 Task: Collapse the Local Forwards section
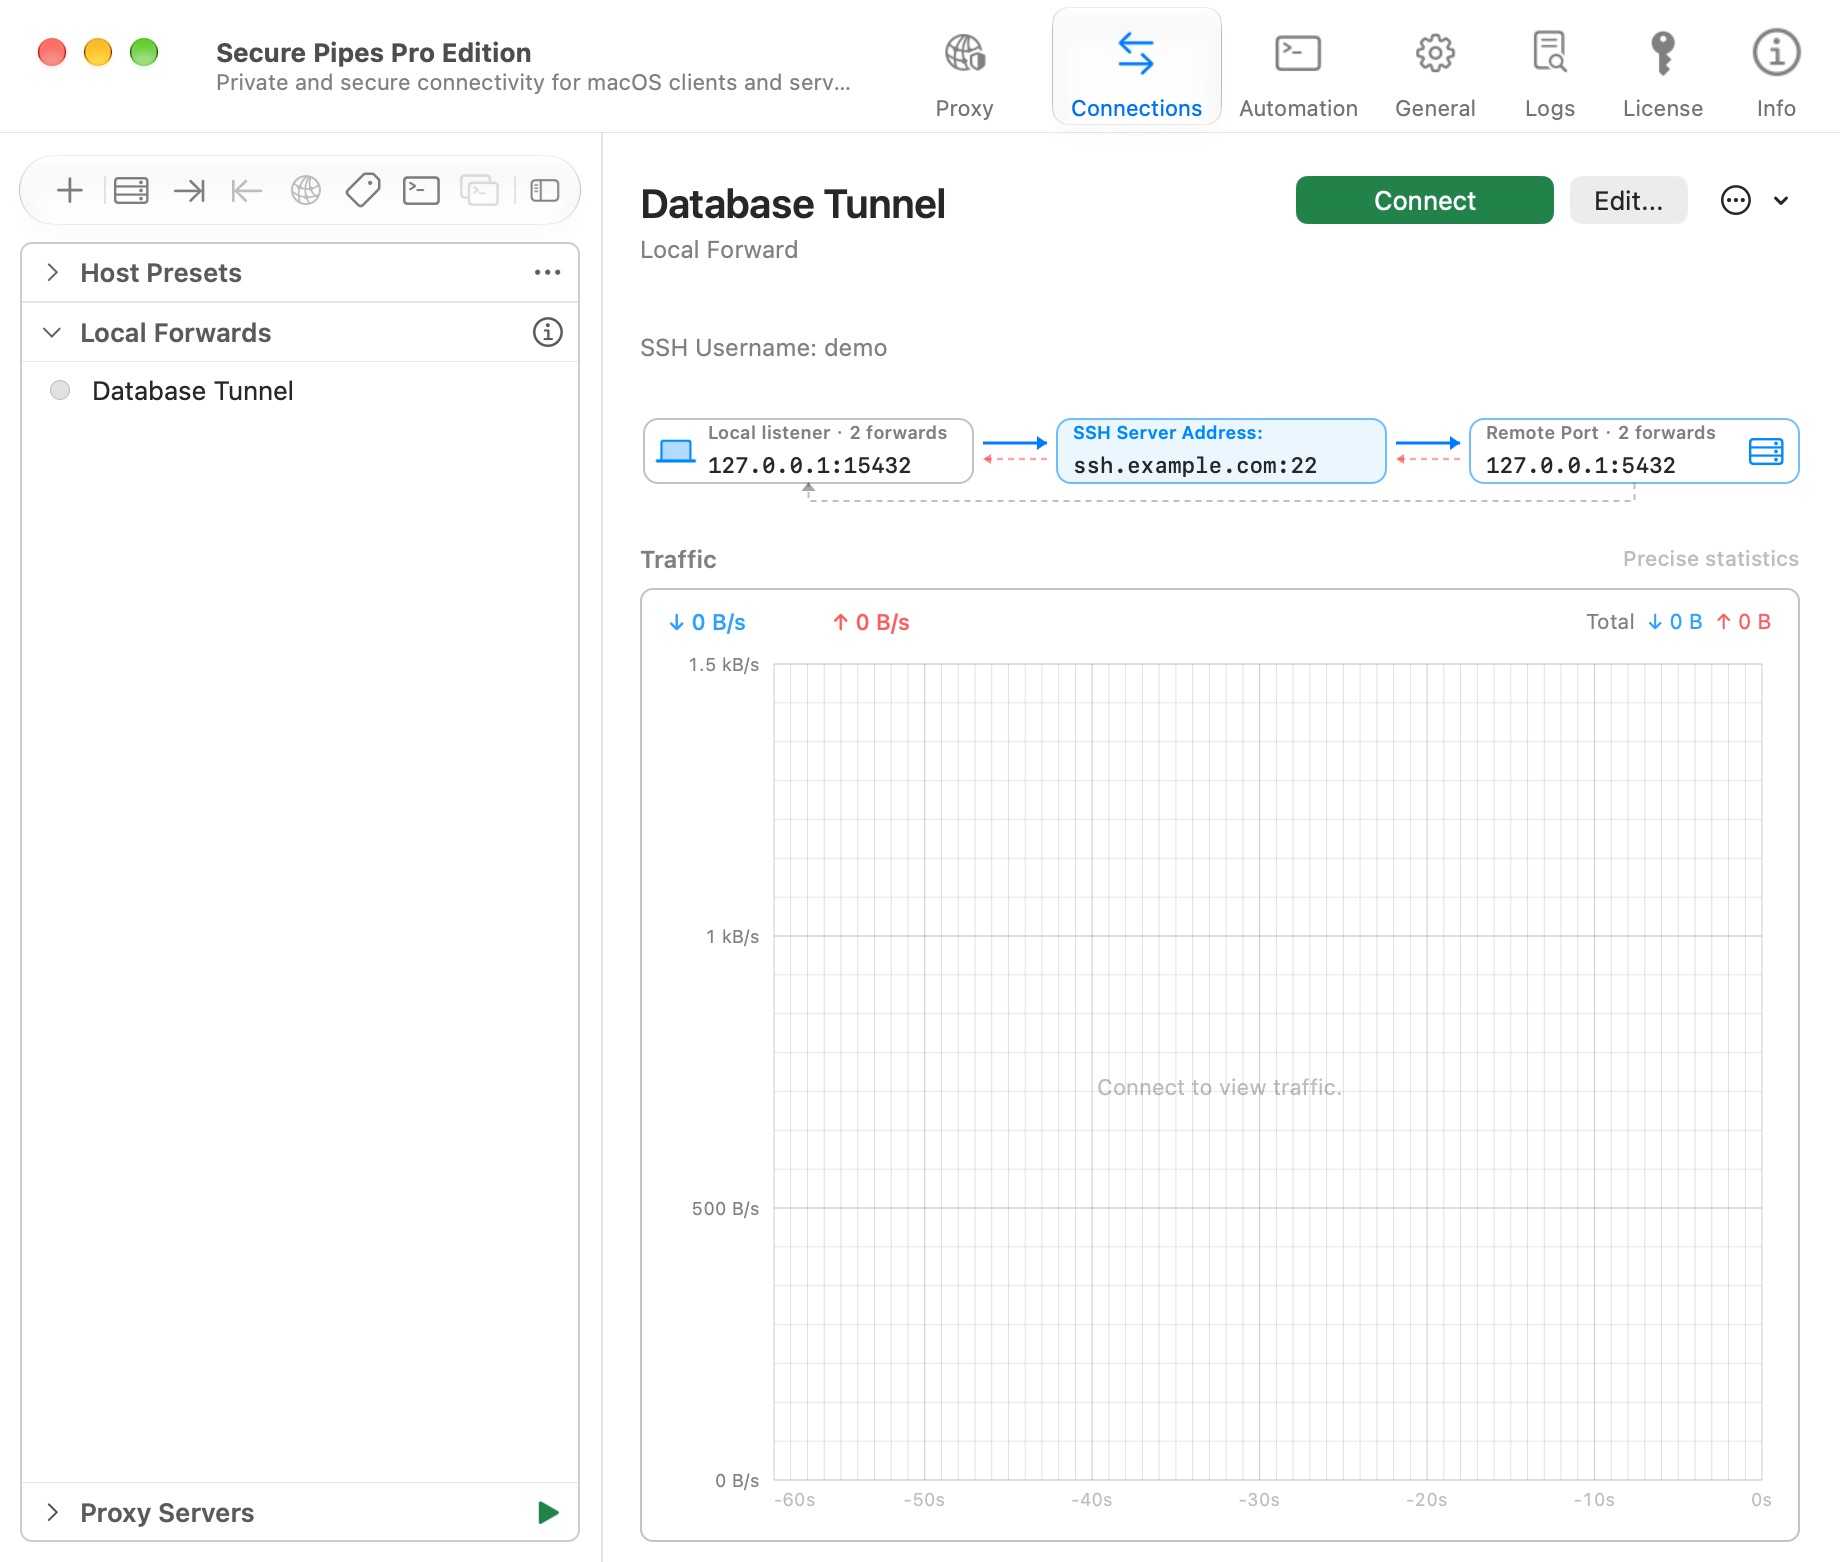tap(52, 332)
